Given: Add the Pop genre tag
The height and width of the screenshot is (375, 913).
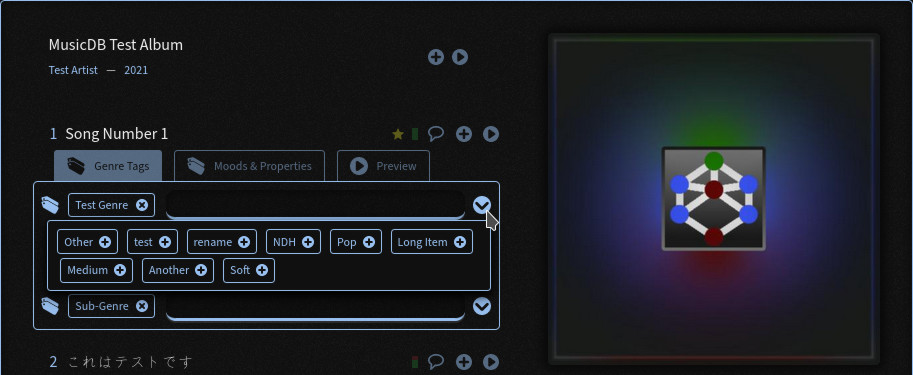Looking at the screenshot, I should click(x=369, y=242).
